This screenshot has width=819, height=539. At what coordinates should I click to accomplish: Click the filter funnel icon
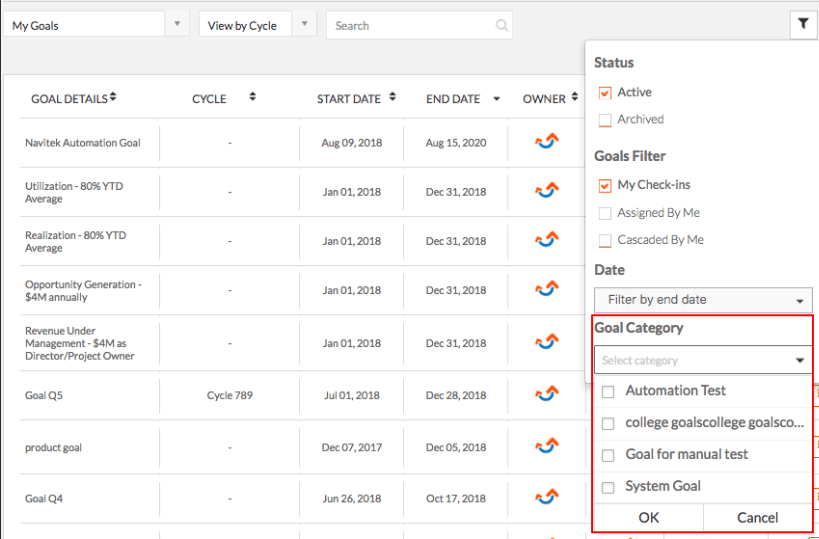(802, 24)
